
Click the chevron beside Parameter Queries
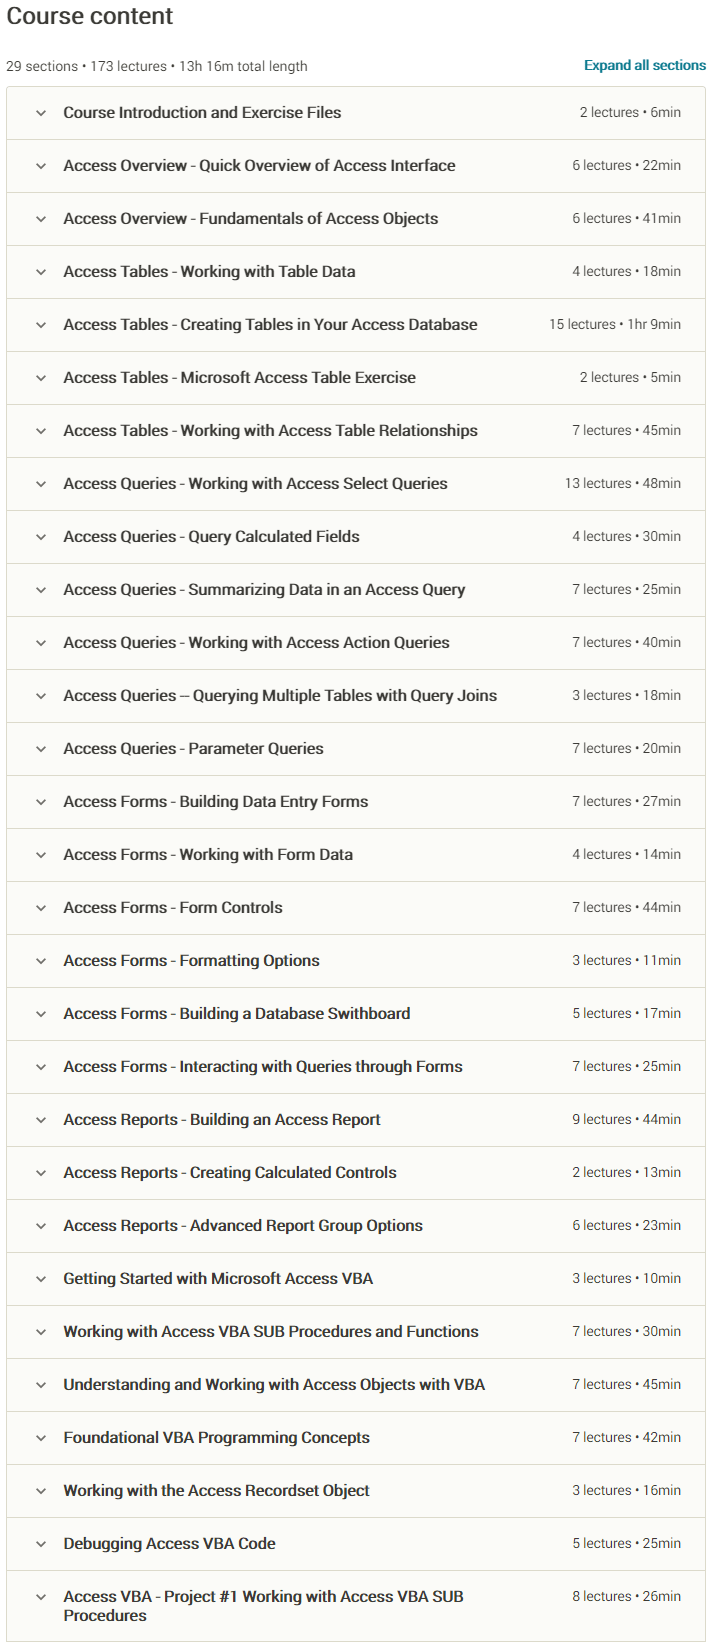pyautogui.click(x=41, y=749)
